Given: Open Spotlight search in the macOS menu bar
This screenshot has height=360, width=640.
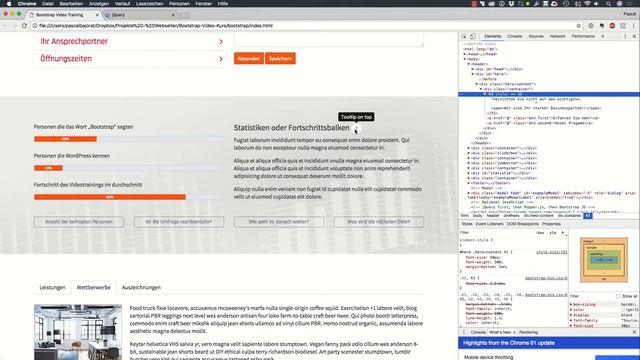Looking at the screenshot, I should (x=608, y=4).
